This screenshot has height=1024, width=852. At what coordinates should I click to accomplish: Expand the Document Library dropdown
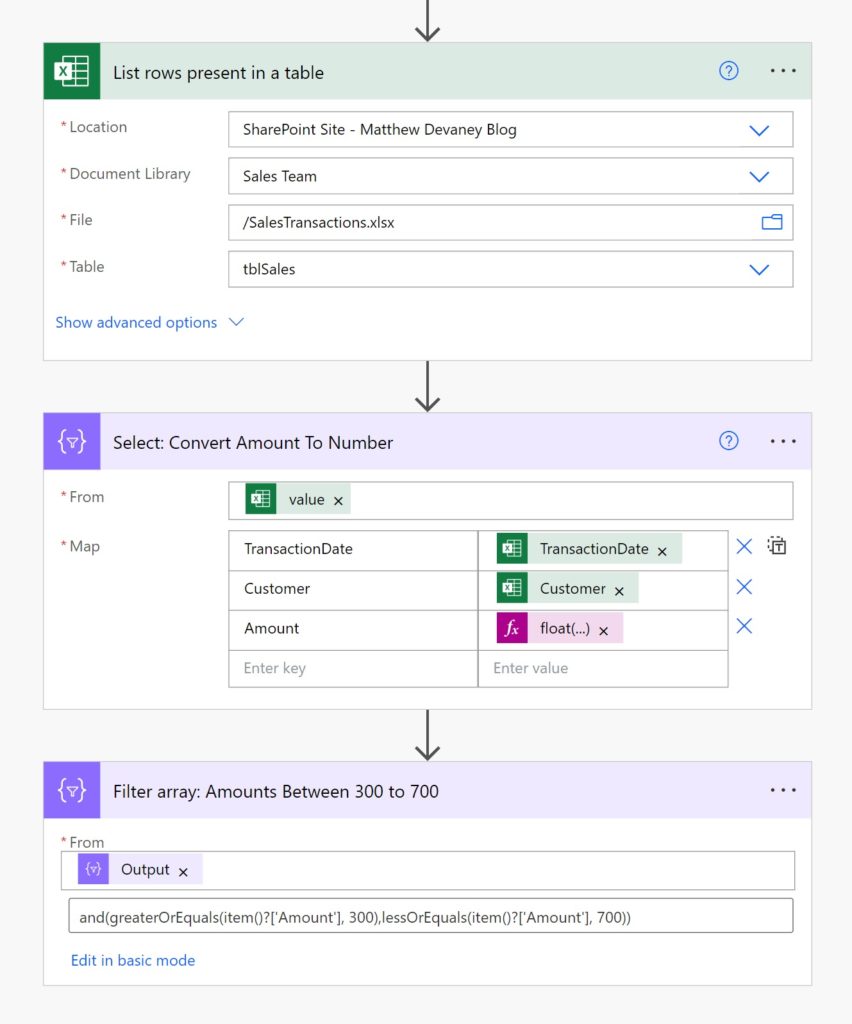pyautogui.click(x=759, y=176)
